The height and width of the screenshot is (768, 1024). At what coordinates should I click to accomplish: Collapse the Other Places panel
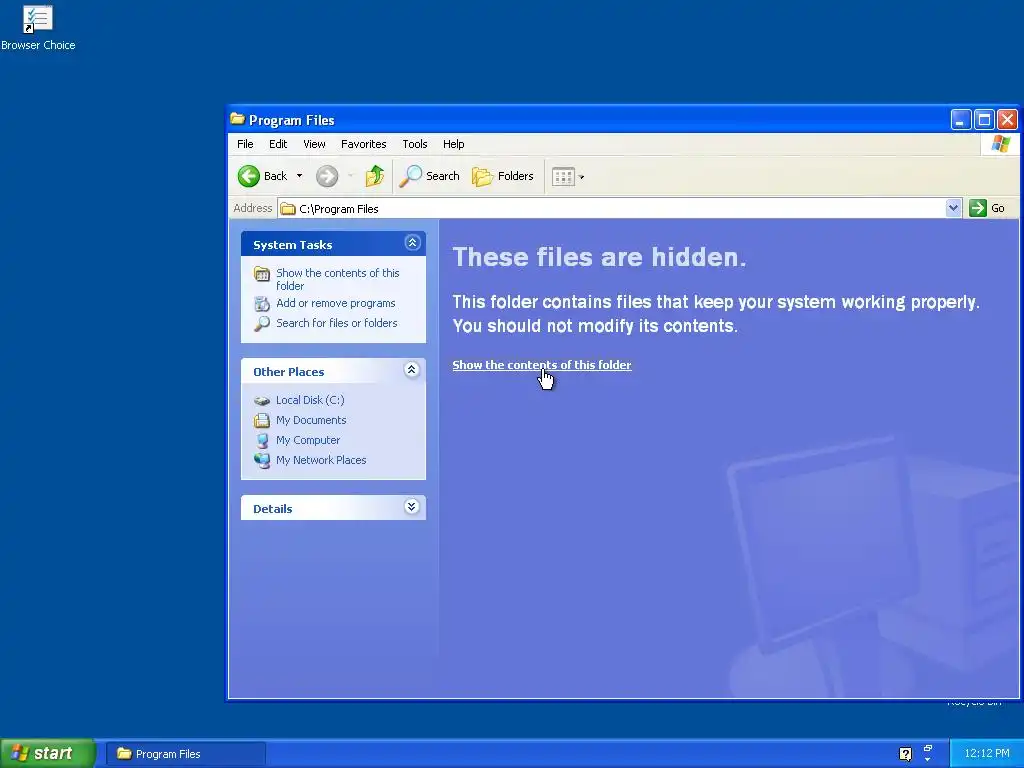pyautogui.click(x=411, y=370)
